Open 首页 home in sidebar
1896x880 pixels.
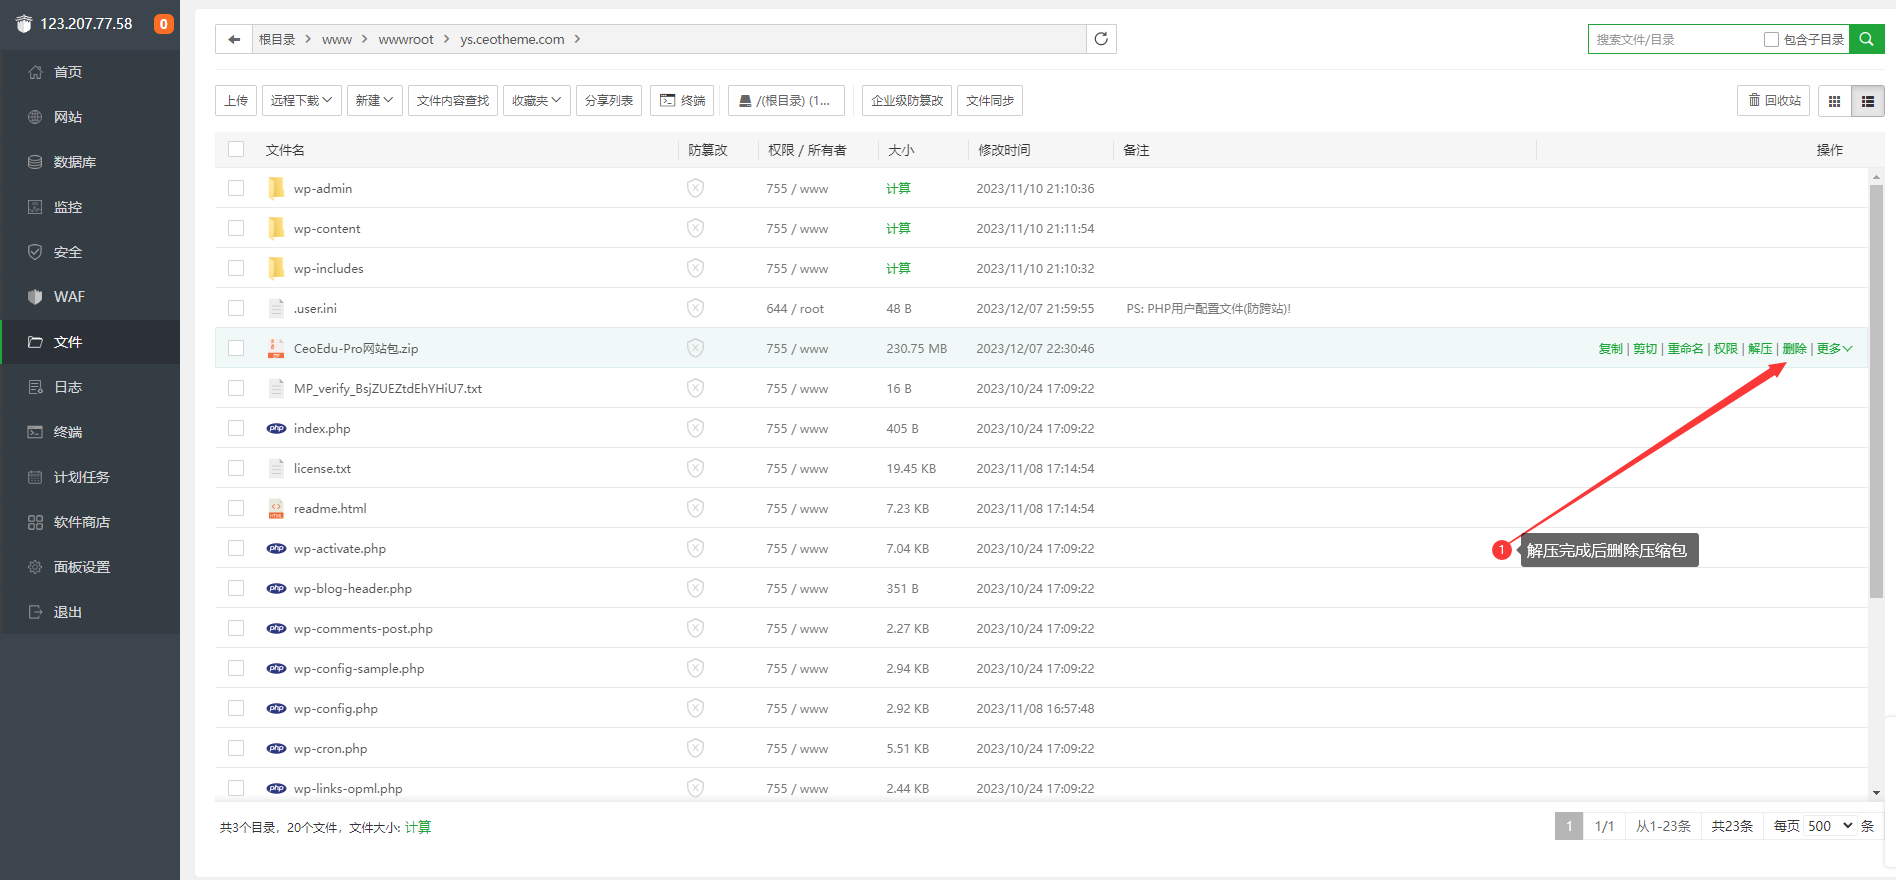click(x=90, y=72)
